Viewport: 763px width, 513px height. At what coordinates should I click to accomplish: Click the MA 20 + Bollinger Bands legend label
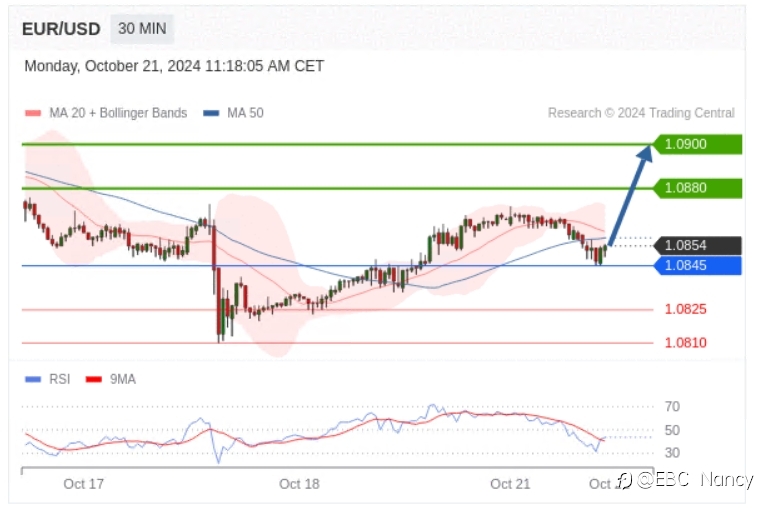point(118,113)
